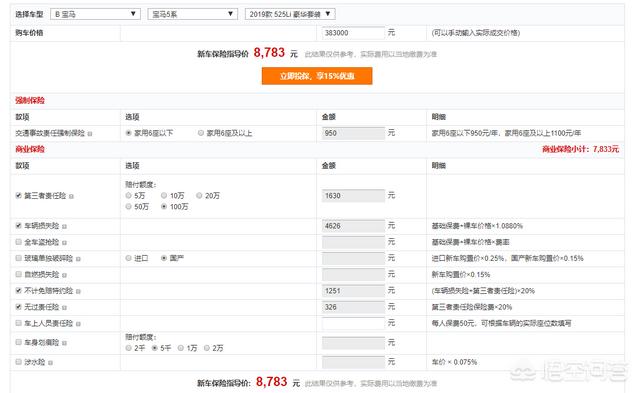Screen dimensions: 640x393
Task: Uncheck the 无过责任险 checkbox
Action: point(18,306)
